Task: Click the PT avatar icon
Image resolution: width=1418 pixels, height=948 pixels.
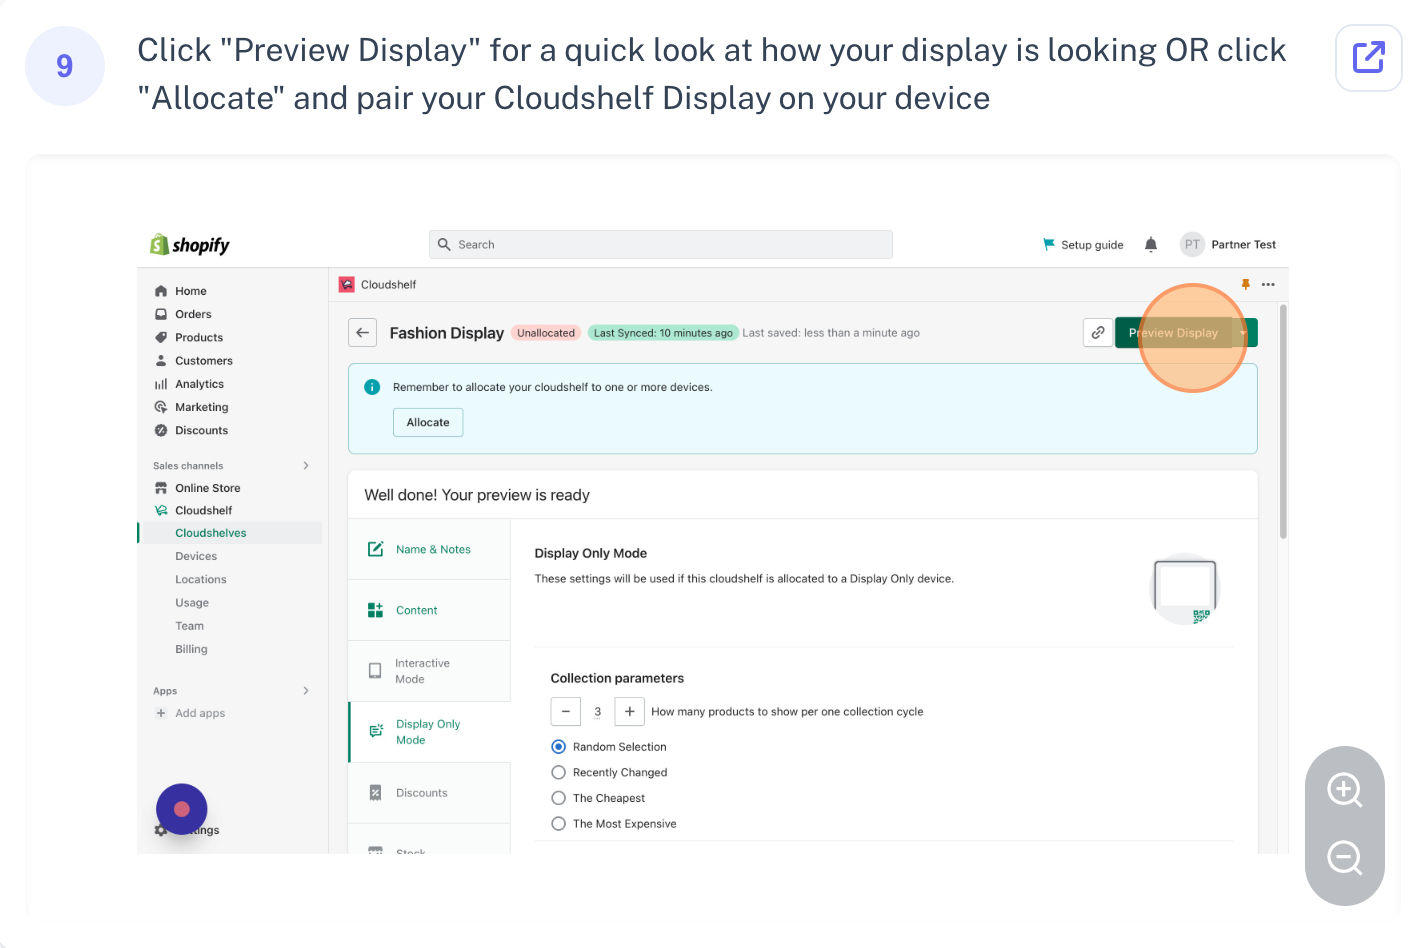Action: coord(1192,244)
